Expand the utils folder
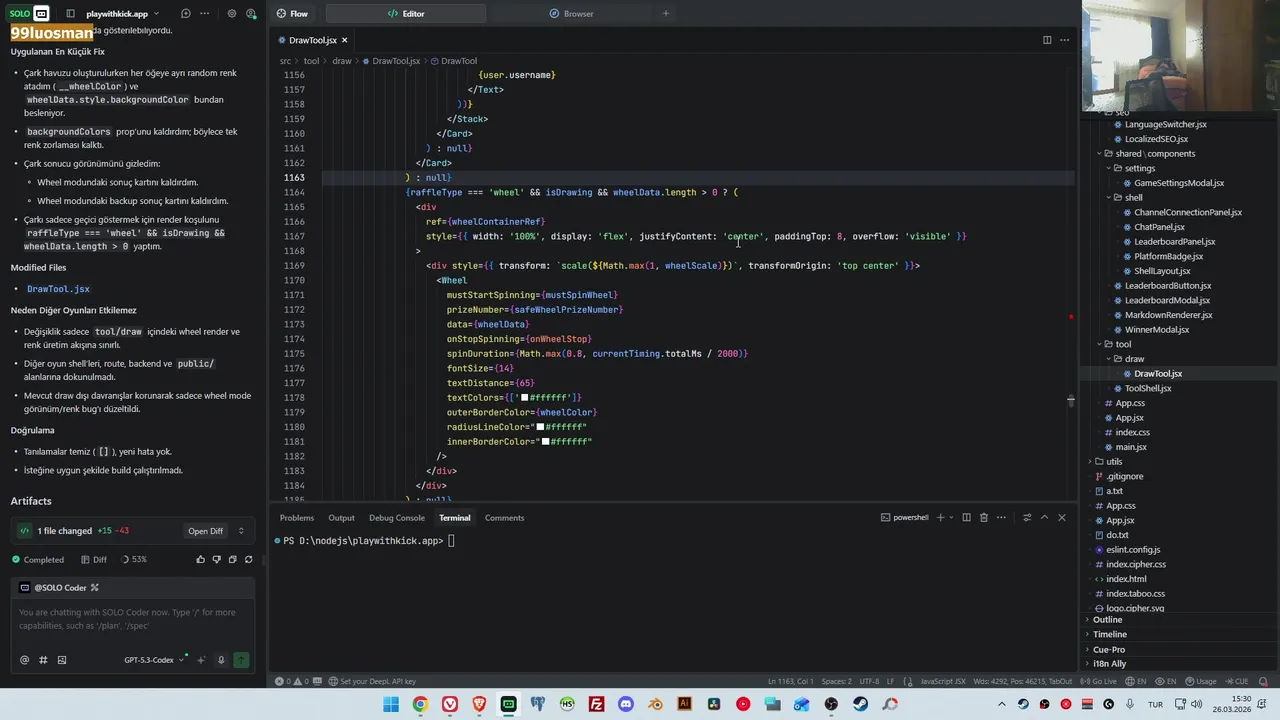This screenshot has width=1280, height=720. click(x=1114, y=462)
